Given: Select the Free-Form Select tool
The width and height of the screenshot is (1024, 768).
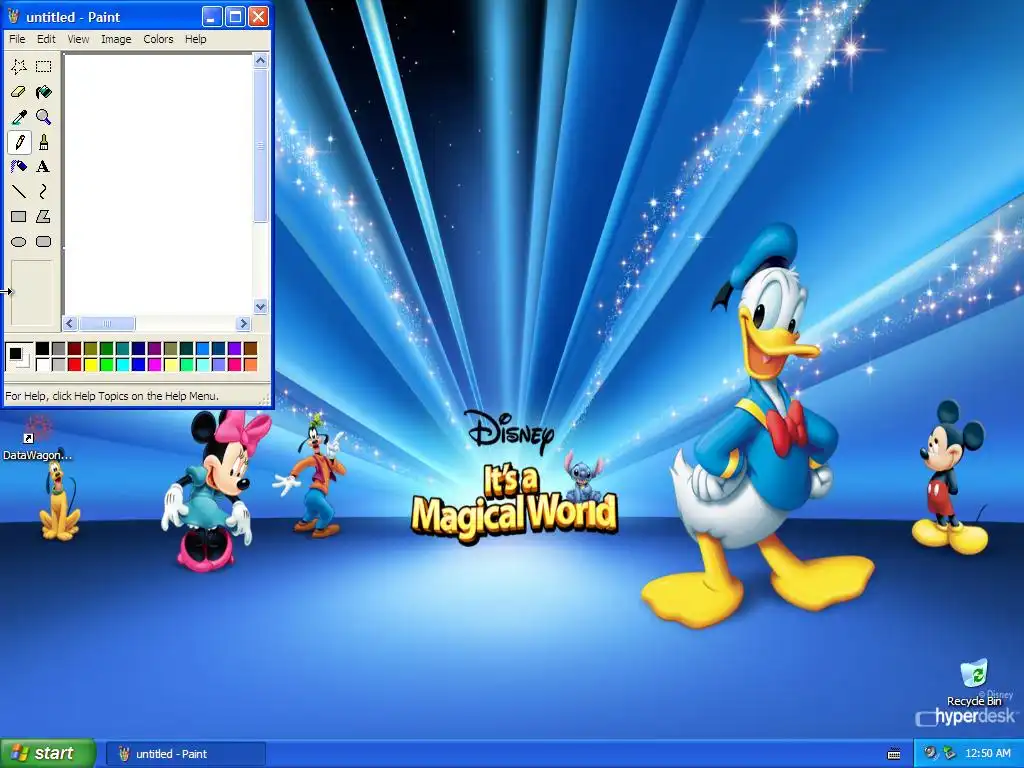Looking at the screenshot, I should [19, 66].
